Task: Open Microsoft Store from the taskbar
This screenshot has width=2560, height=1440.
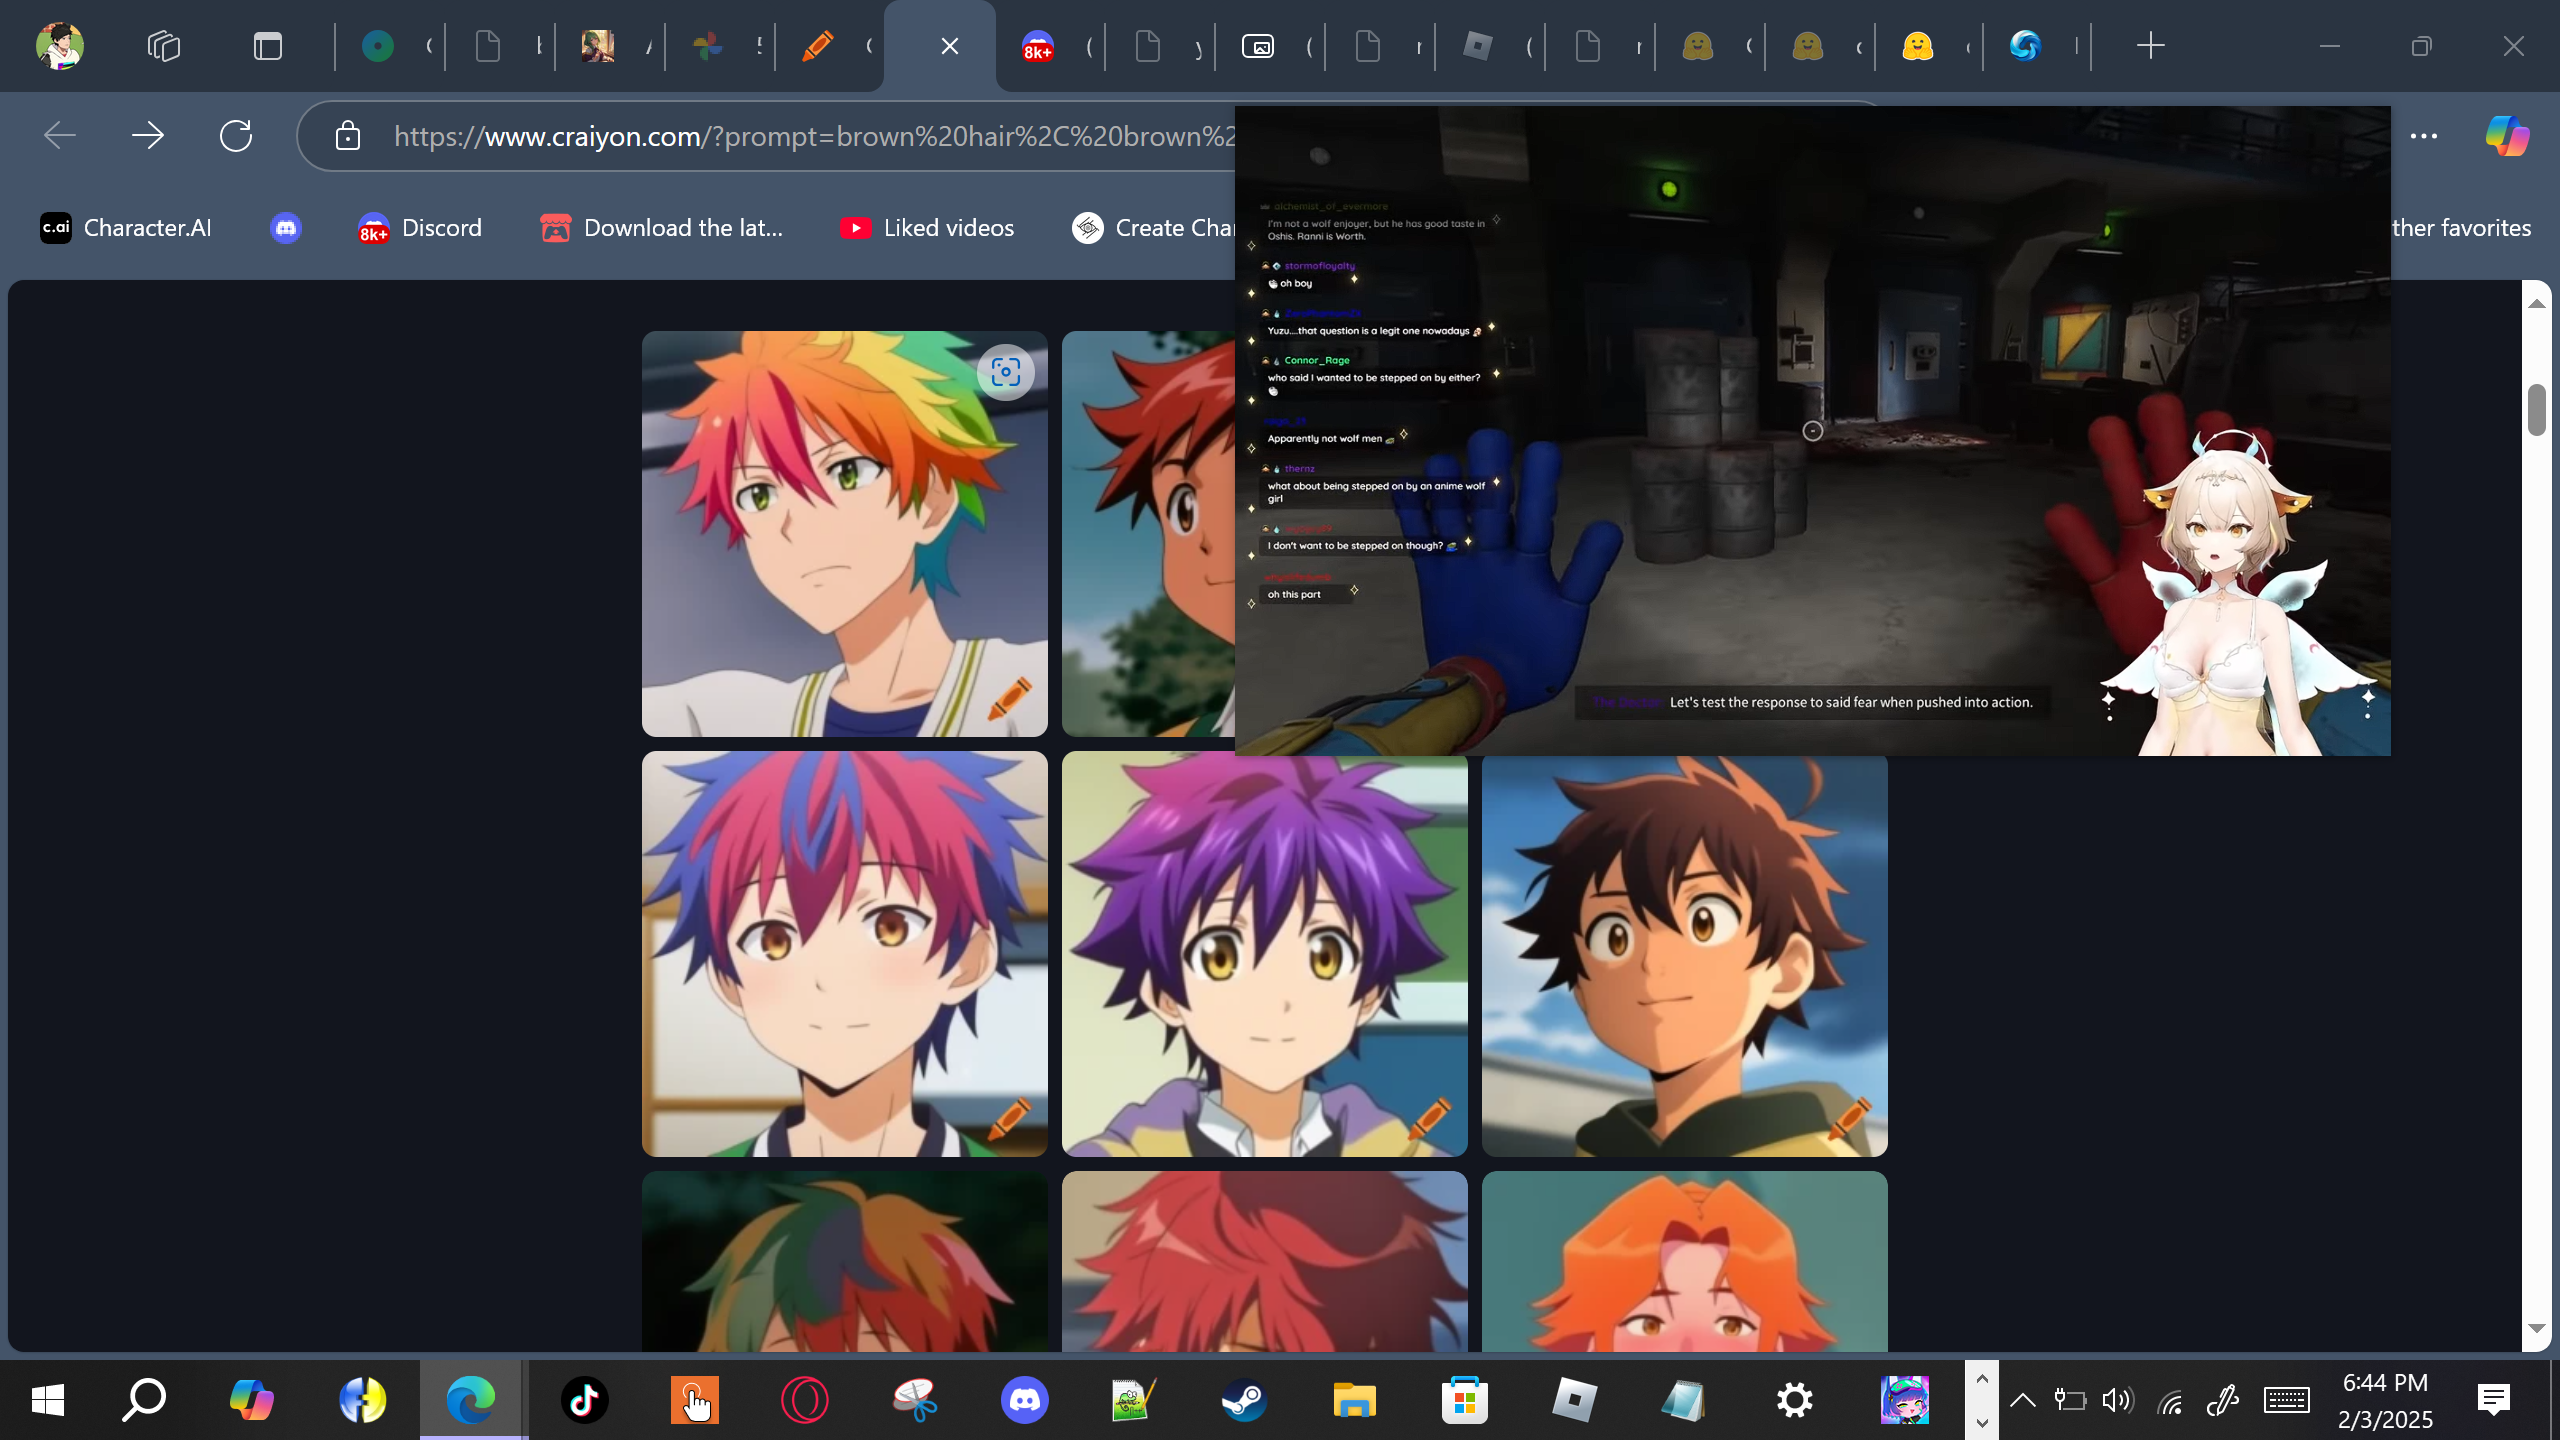Action: point(1465,1400)
